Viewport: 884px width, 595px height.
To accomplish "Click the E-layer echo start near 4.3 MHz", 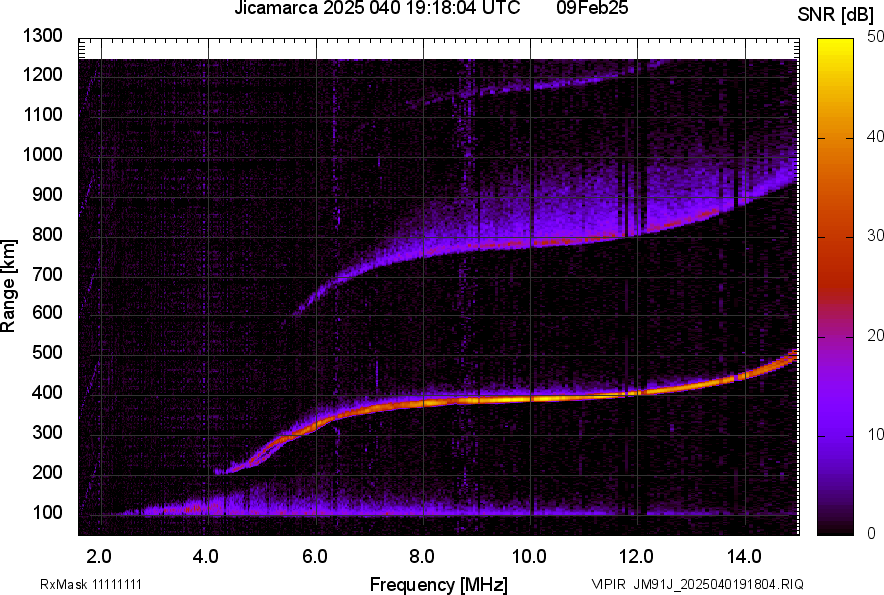I will click(x=220, y=471).
